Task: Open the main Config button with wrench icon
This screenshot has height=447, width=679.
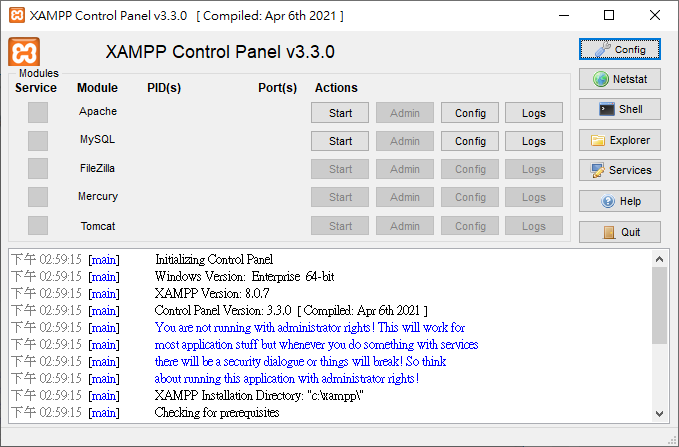Action: click(x=620, y=49)
